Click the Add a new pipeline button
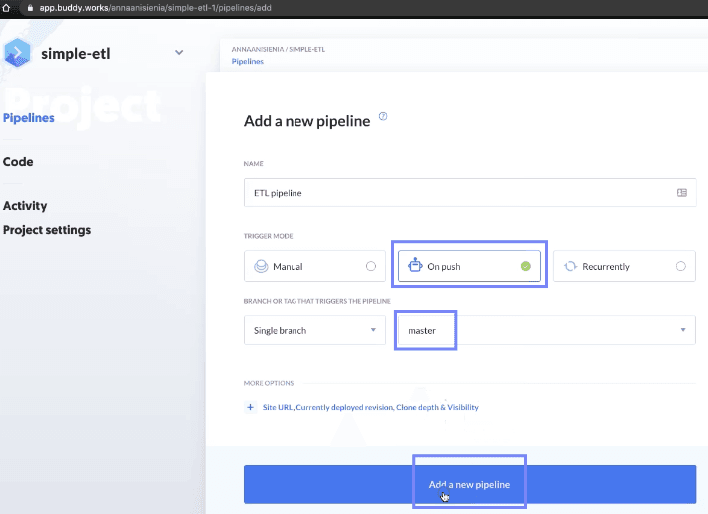Screen dimensions: 708x514 click(469, 484)
